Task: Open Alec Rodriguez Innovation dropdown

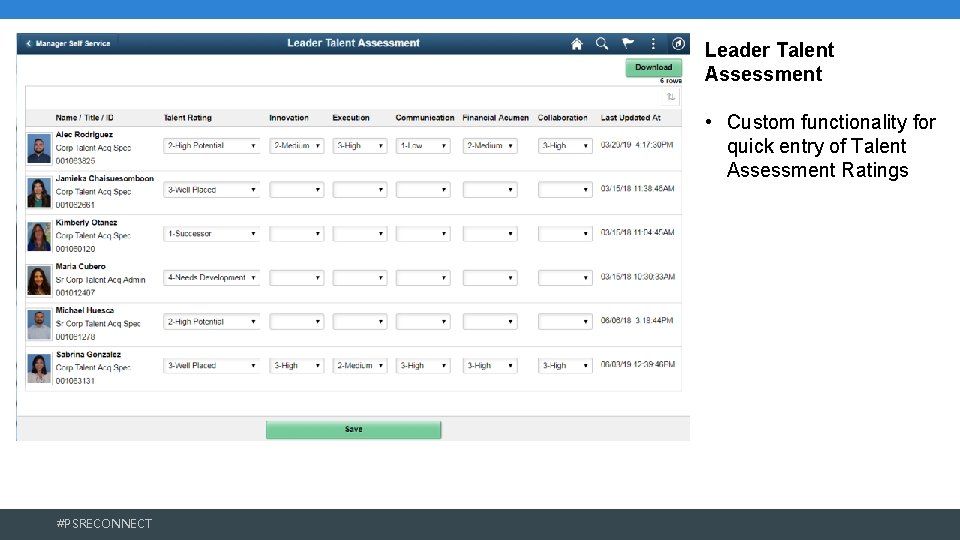Action: pos(296,146)
